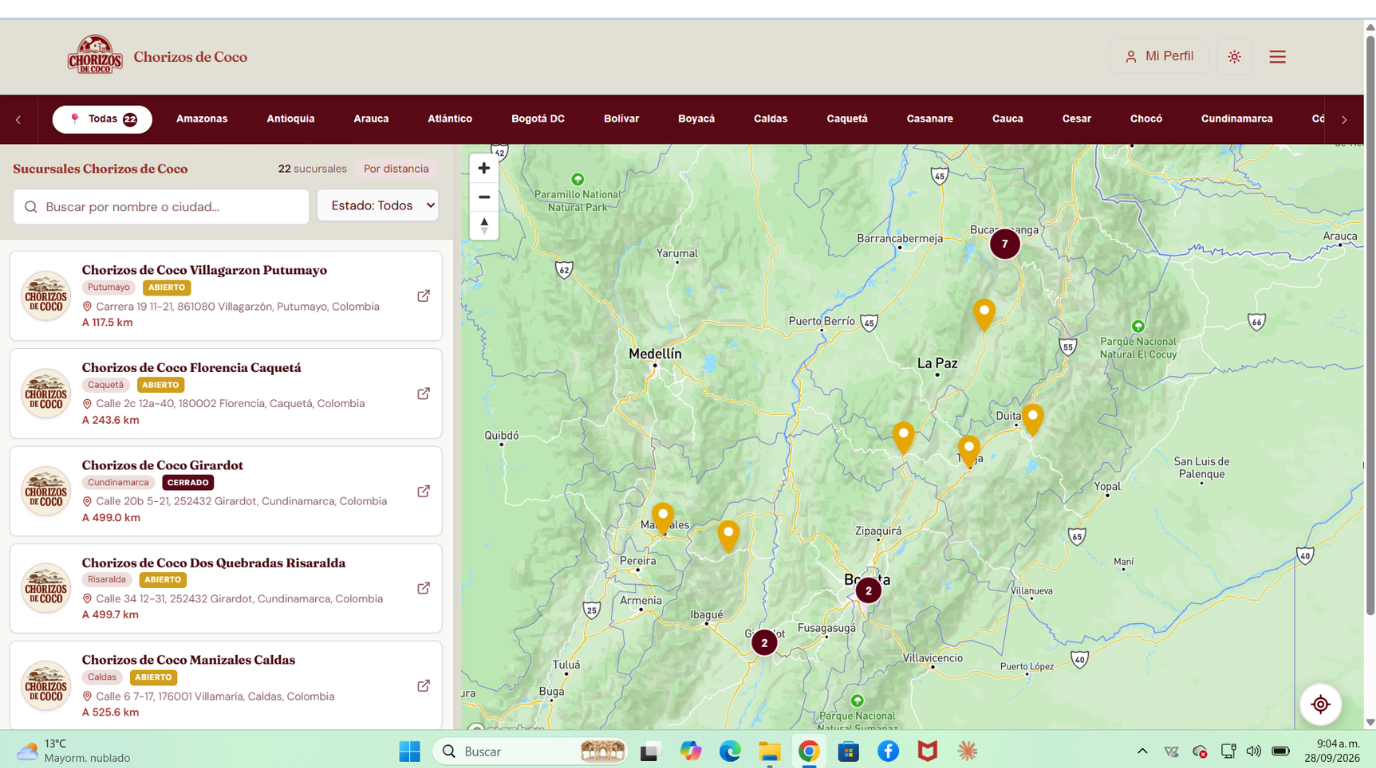This screenshot has height=768, width=1376.
Task: Click the taskbar Buscar search box
Action: 530,751
